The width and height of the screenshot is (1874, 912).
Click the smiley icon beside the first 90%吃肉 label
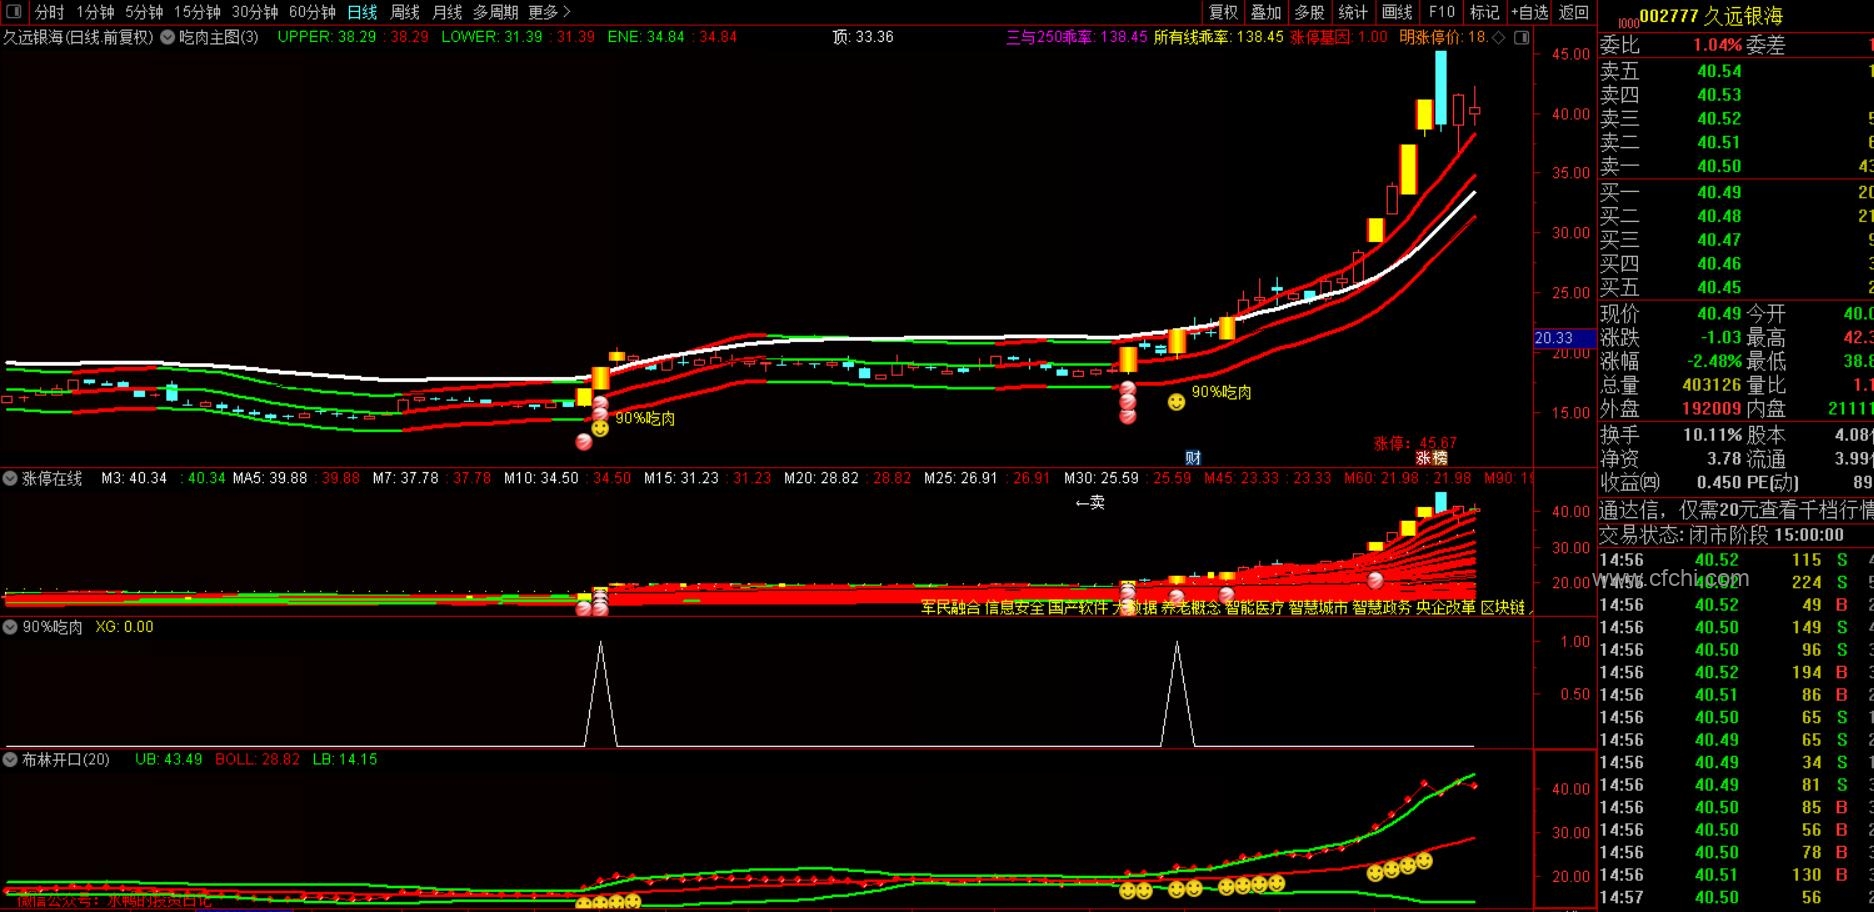[600, 428]
